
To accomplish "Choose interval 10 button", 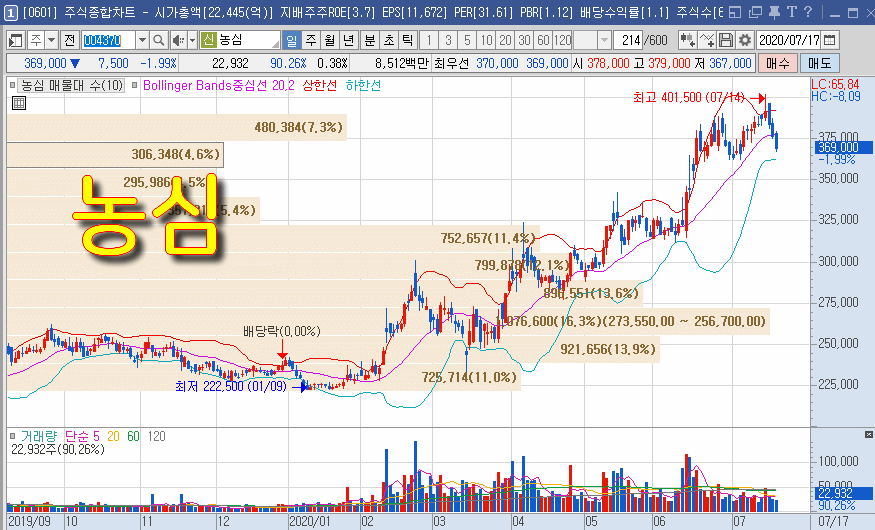I will [487, 40].
